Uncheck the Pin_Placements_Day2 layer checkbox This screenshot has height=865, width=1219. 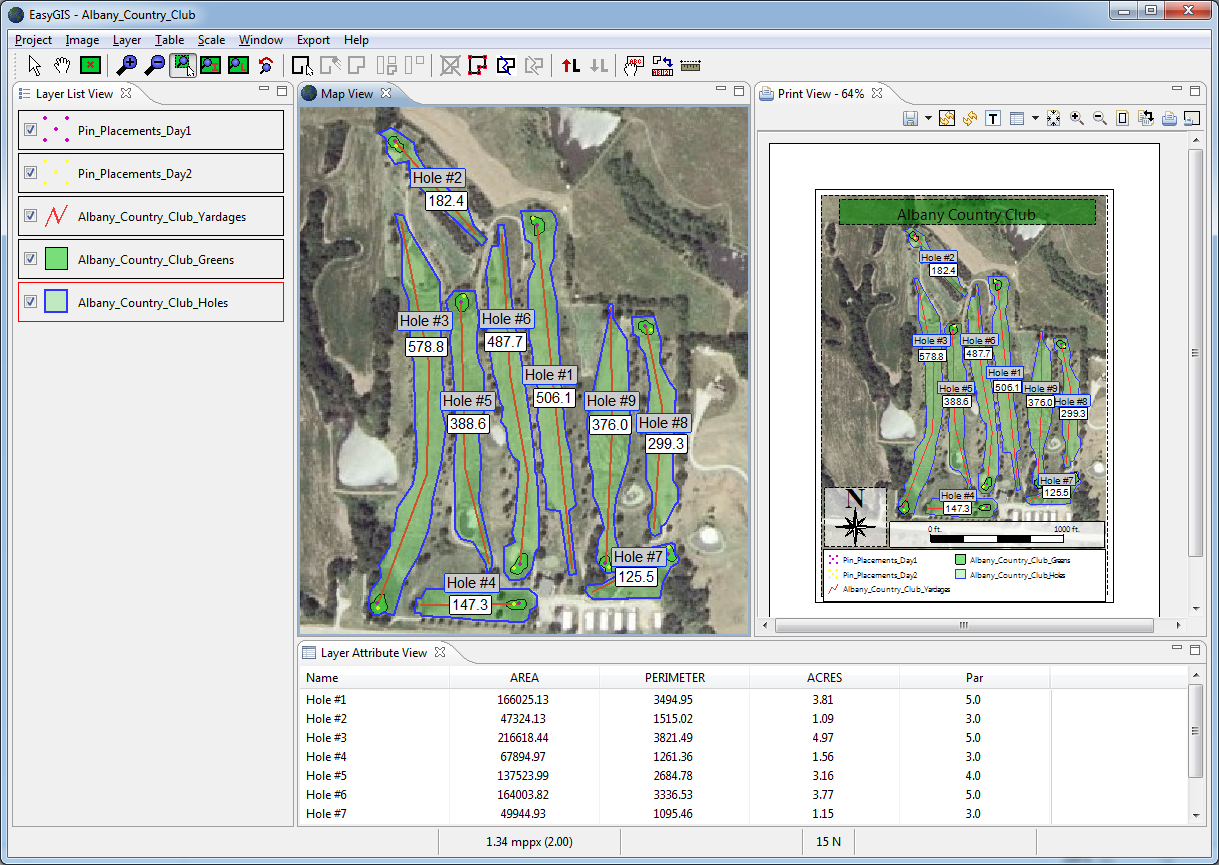pos(31,173)
